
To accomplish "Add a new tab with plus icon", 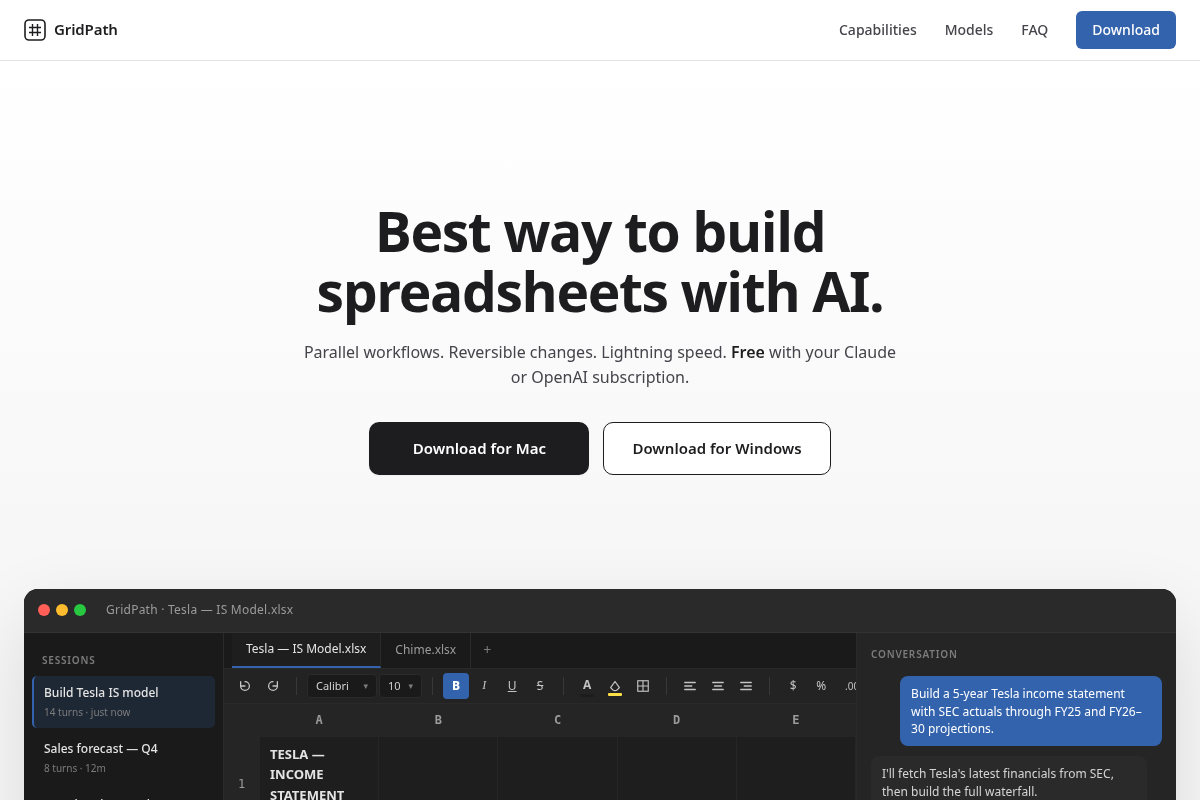I will point(487,650).
